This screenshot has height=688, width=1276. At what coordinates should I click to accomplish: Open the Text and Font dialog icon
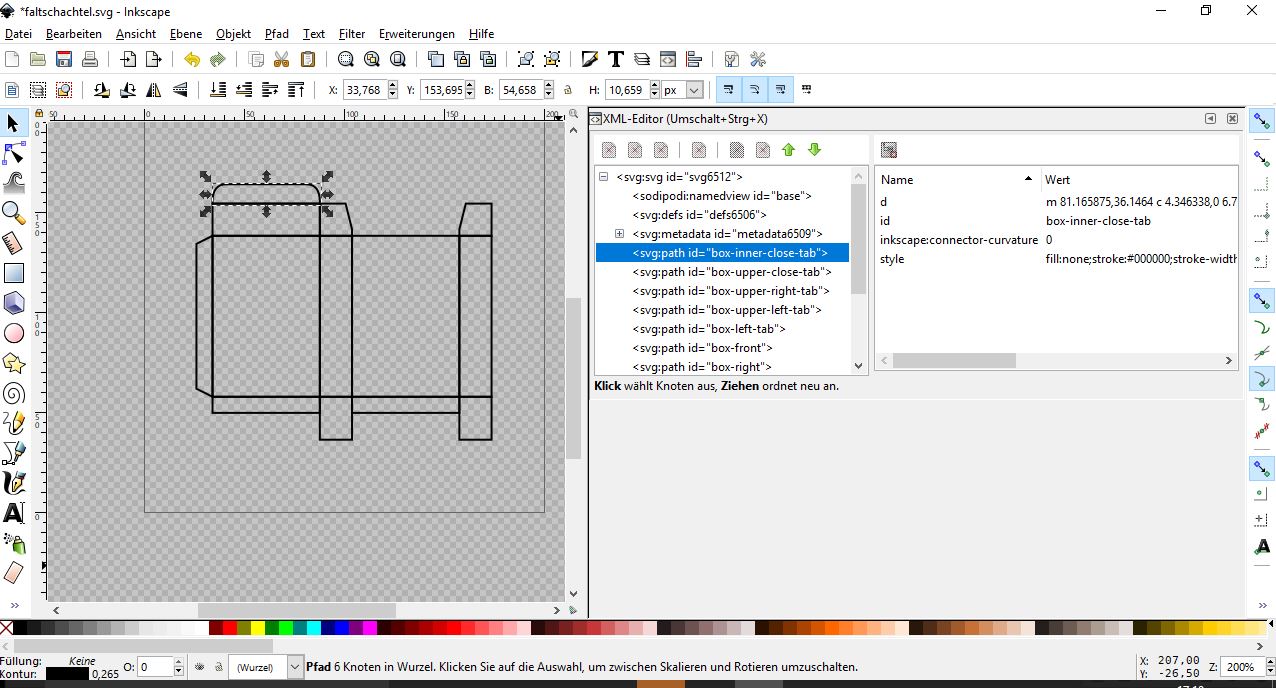point(616,59)
